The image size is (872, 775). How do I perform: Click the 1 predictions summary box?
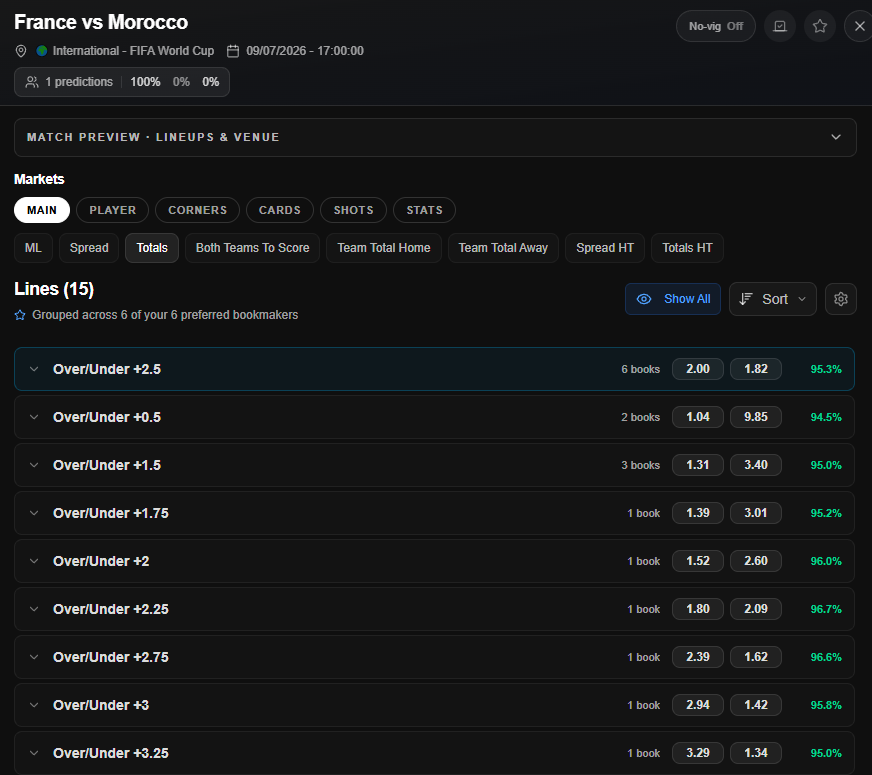click(x=122, y=82)
